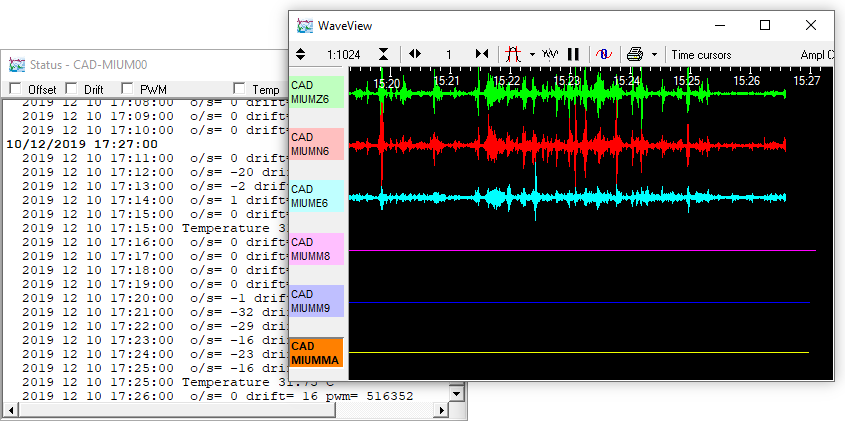845x421 pixels.
Task: Click the horizontal expand time arrows icon
Action: 414,54
